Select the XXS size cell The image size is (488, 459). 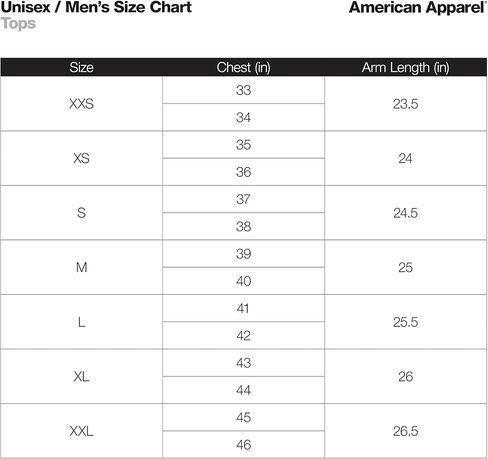click(x=81, y=104)
